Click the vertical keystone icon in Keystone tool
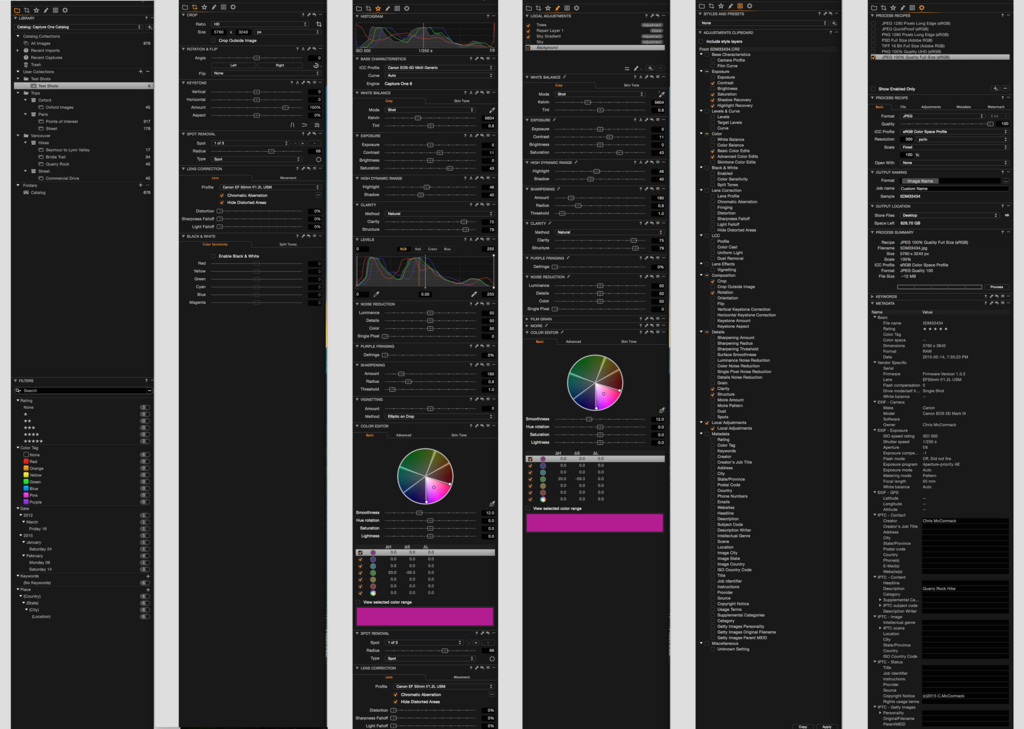Viewport: 1024px width, 729px height. (x=293, y=124)
